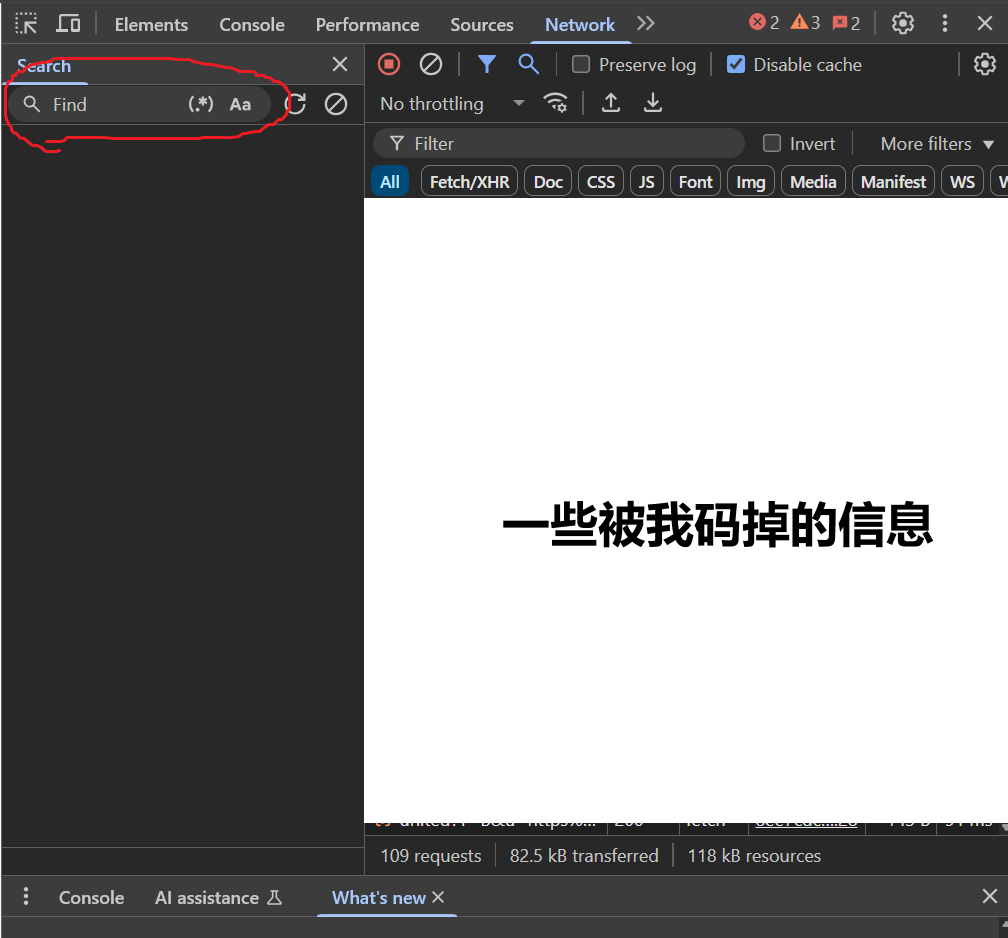Switch to the Console tab
The height and width of the screenshot is (938, 1008).
tap(252, 25)
